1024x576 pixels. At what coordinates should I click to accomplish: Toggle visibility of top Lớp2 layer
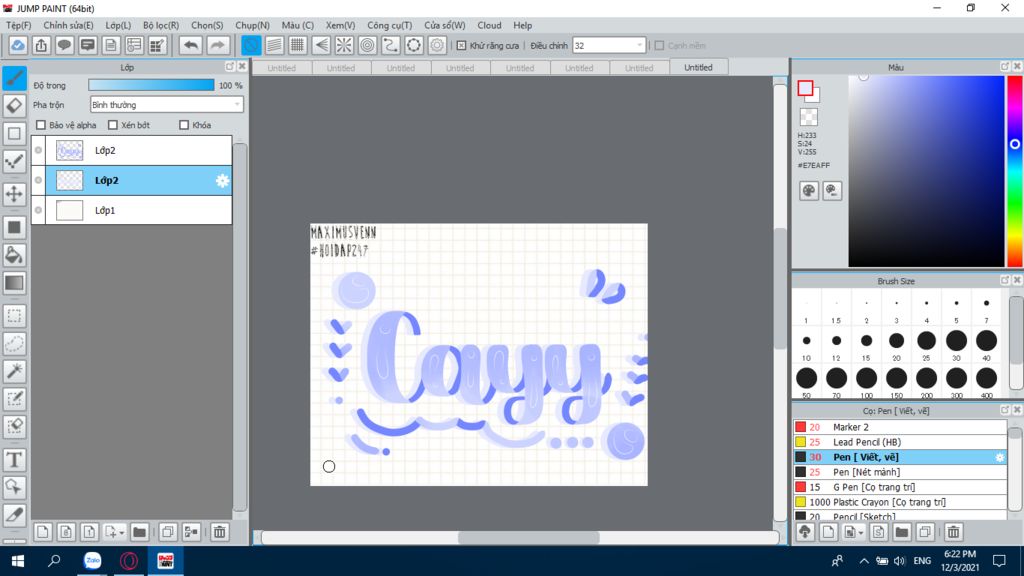[x=39, y=150]
